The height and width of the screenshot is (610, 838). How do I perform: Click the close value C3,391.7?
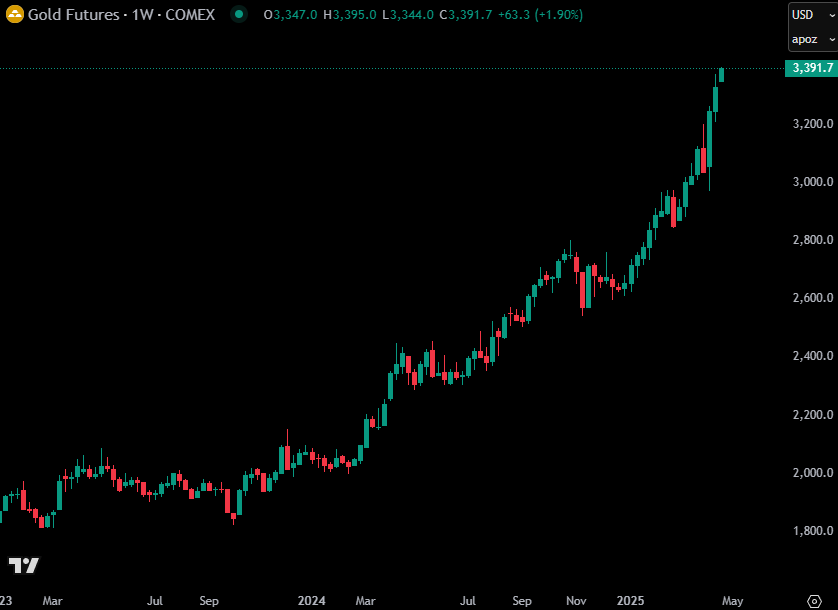pos(465,14)
